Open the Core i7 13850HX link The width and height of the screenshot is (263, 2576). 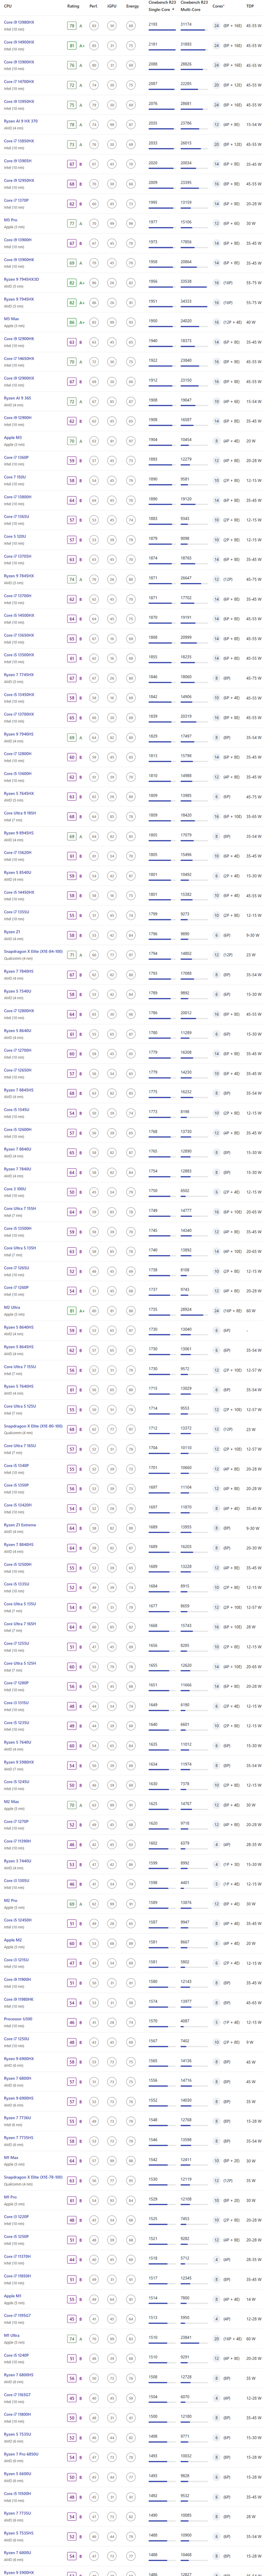click(x=19, y=141)
